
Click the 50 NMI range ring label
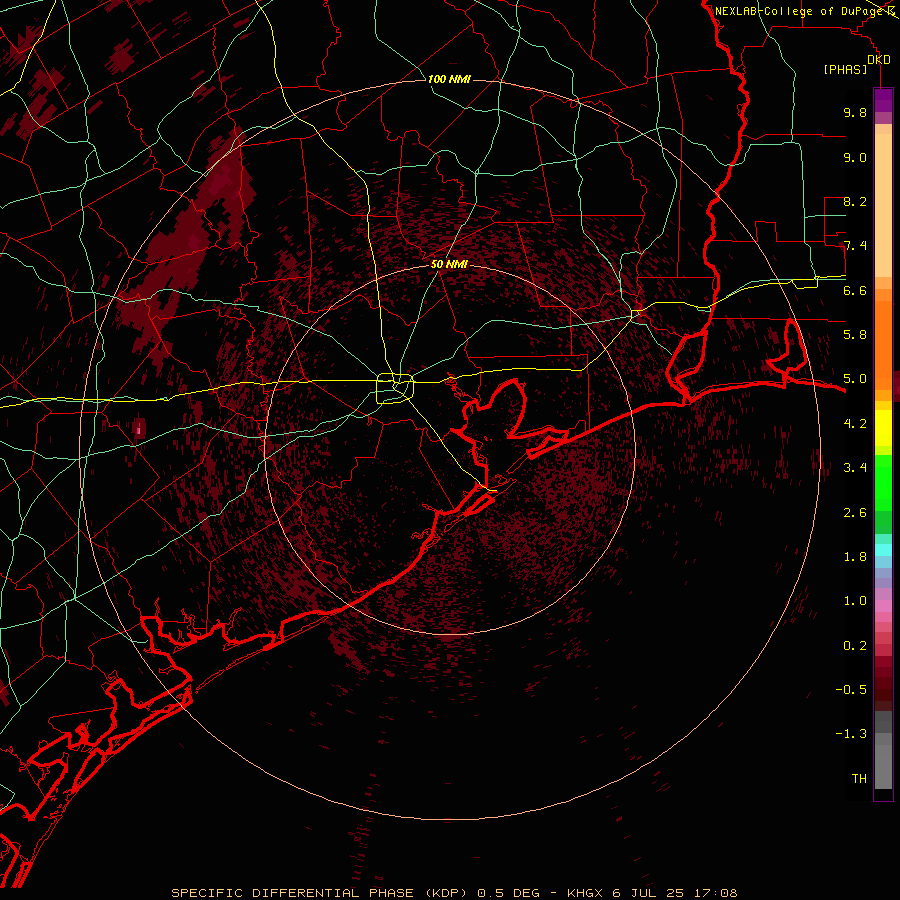click(449, 264)
